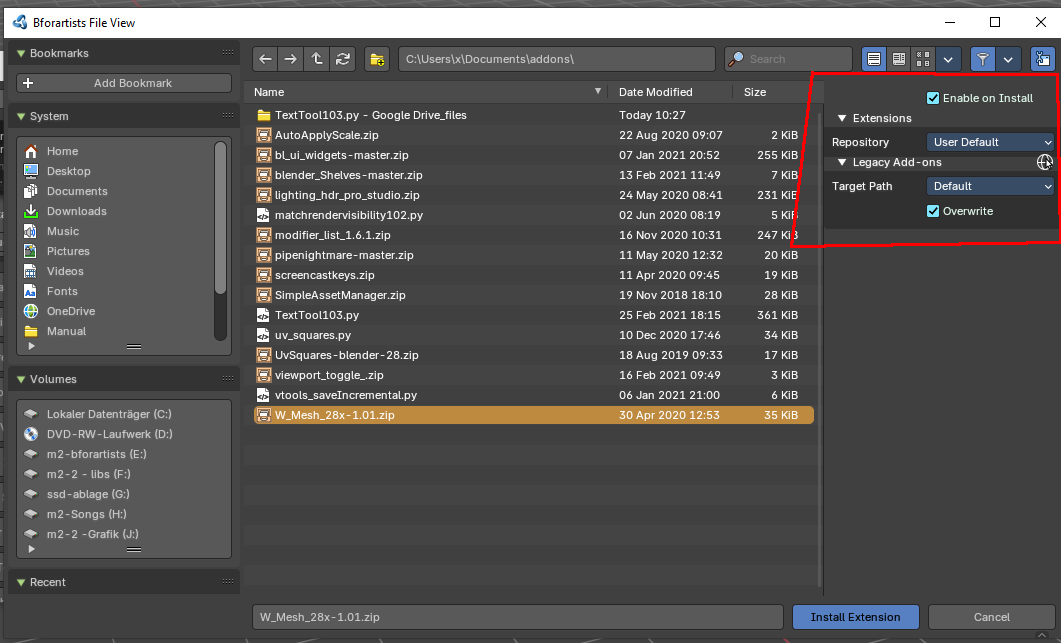Collapse the Volumes panel
Image resolution: width=1061 pixels, height=643 pixels.
pyautogui.click(x=21, y=379)
